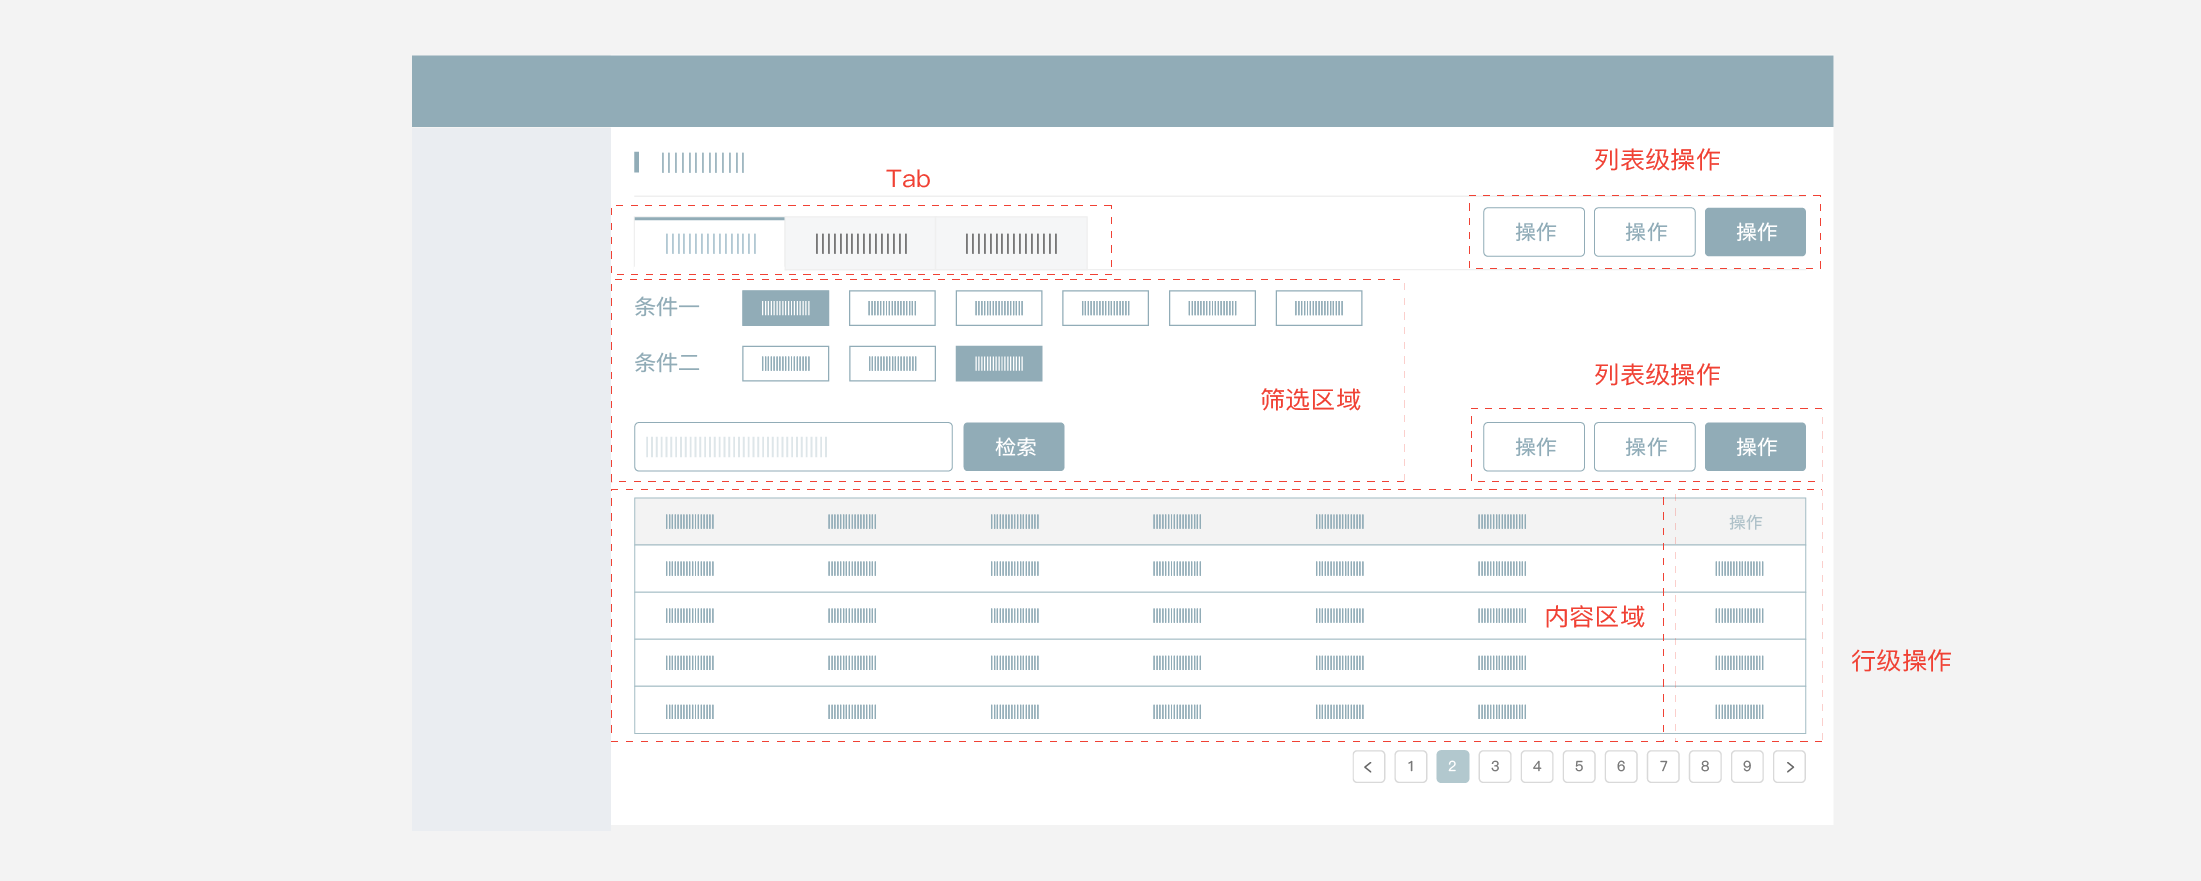Select the first chip in 条件二 row
This screenshot has width=2201, height=881.
(x=786, y=364)
